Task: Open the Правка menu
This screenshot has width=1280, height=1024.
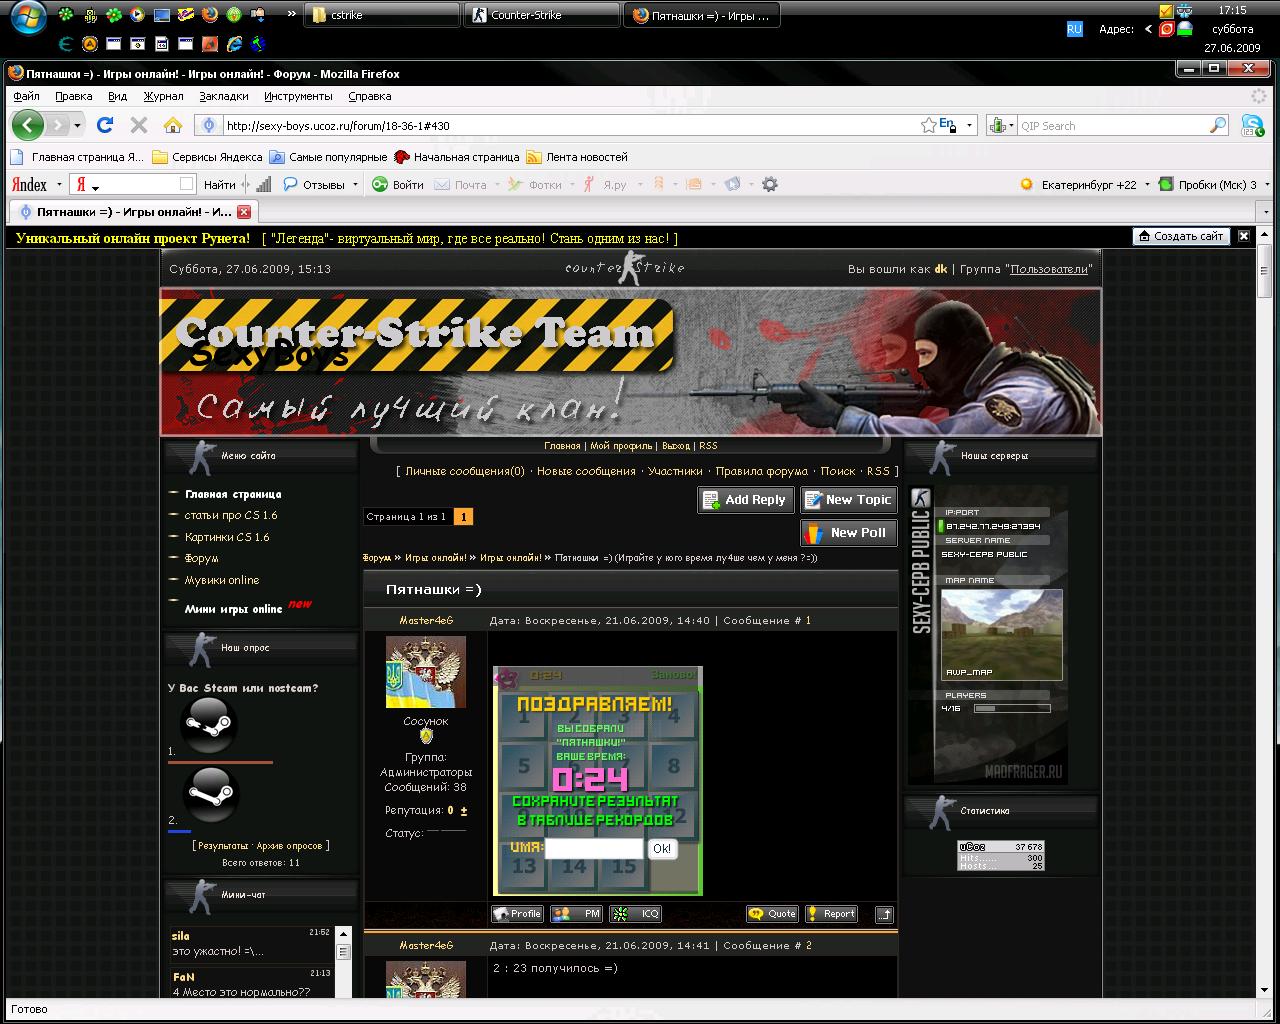Action: 74,96
